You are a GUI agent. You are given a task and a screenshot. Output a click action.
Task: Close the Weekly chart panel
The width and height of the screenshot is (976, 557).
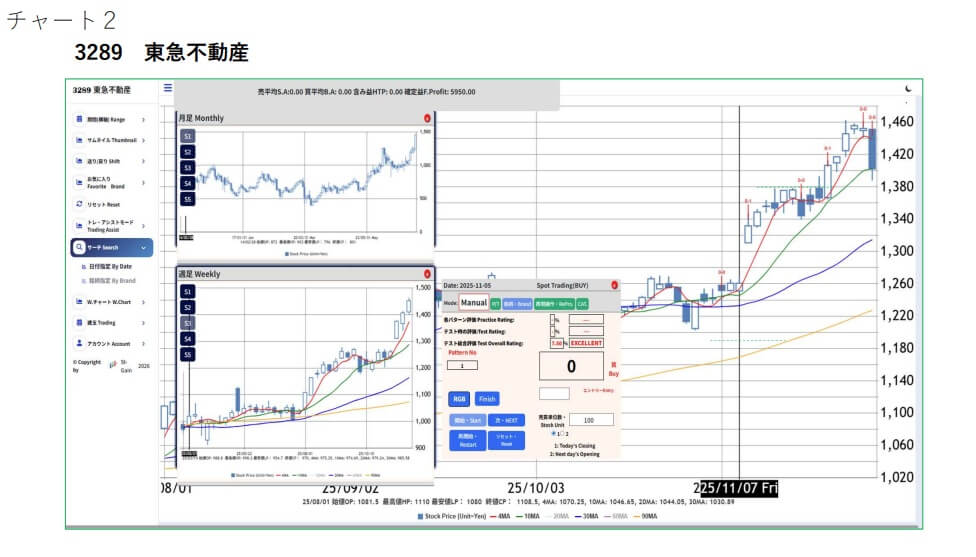point(427,273)
